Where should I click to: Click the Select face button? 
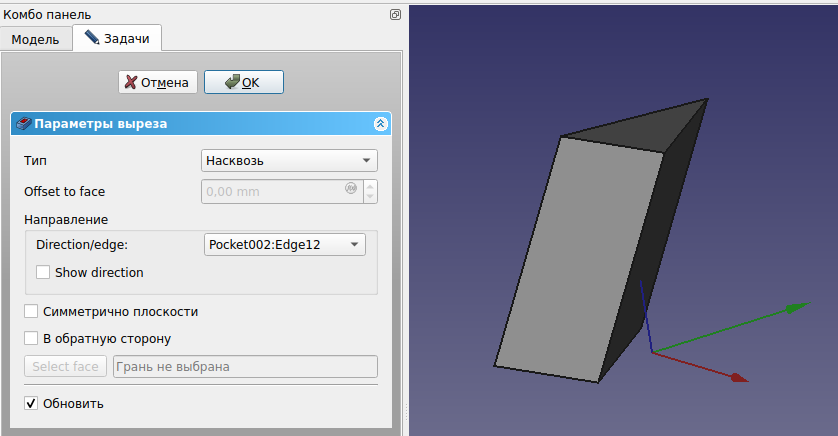[x=65, y=367]
